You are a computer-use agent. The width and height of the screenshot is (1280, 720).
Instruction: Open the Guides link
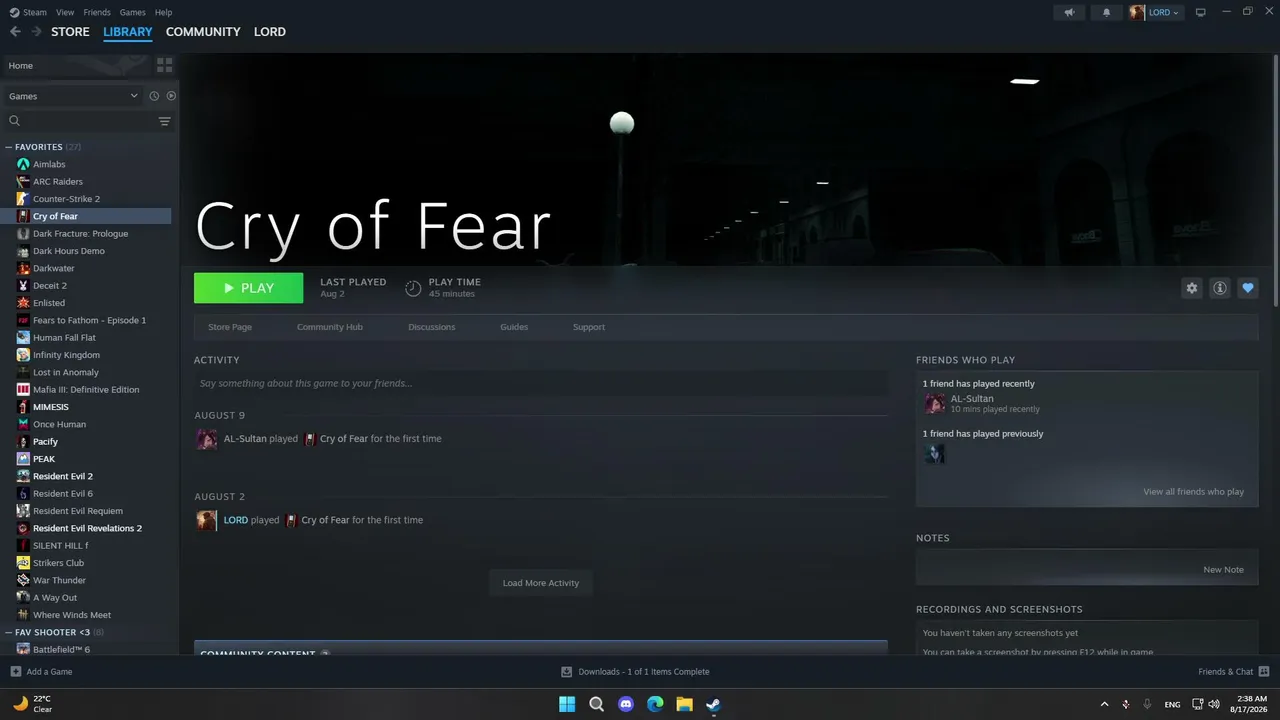pos(514,327)
